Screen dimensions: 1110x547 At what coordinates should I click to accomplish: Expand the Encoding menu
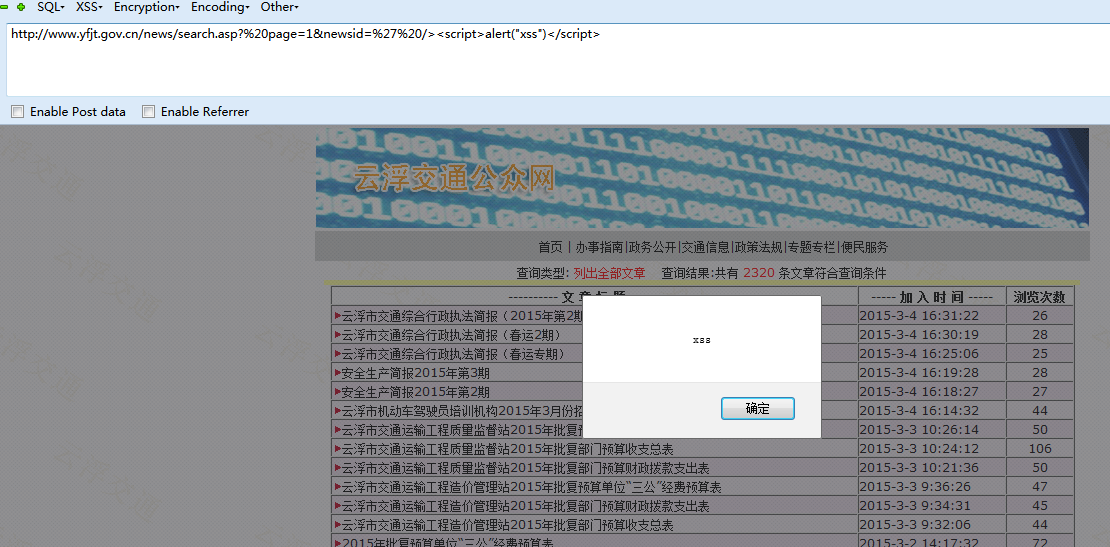(220, 7)
